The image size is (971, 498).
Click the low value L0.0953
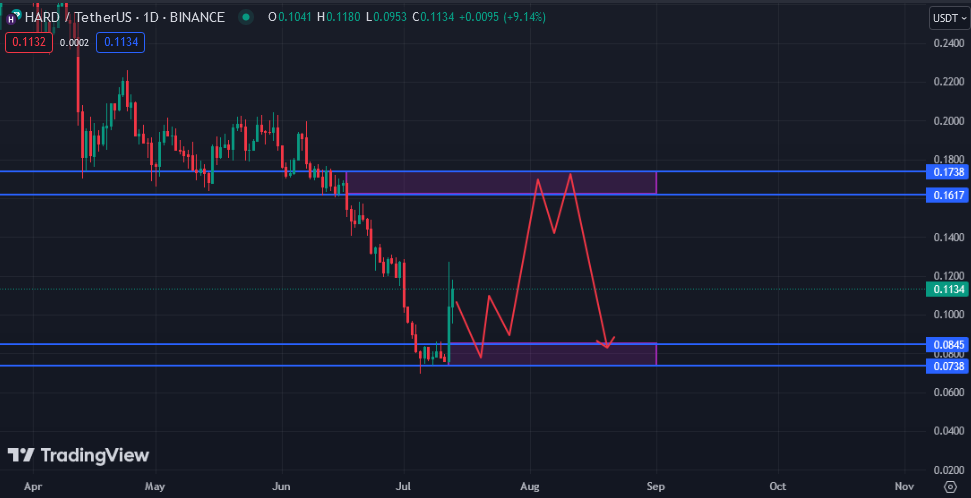point(386,17)
